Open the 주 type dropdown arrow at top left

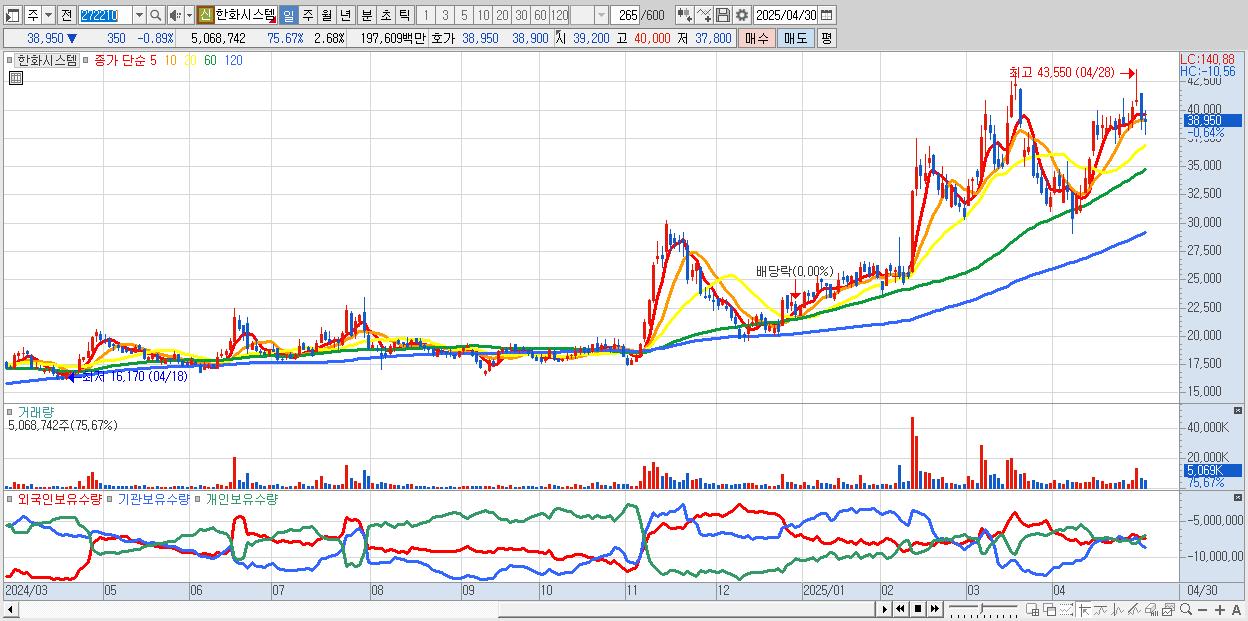click(48, 15)
